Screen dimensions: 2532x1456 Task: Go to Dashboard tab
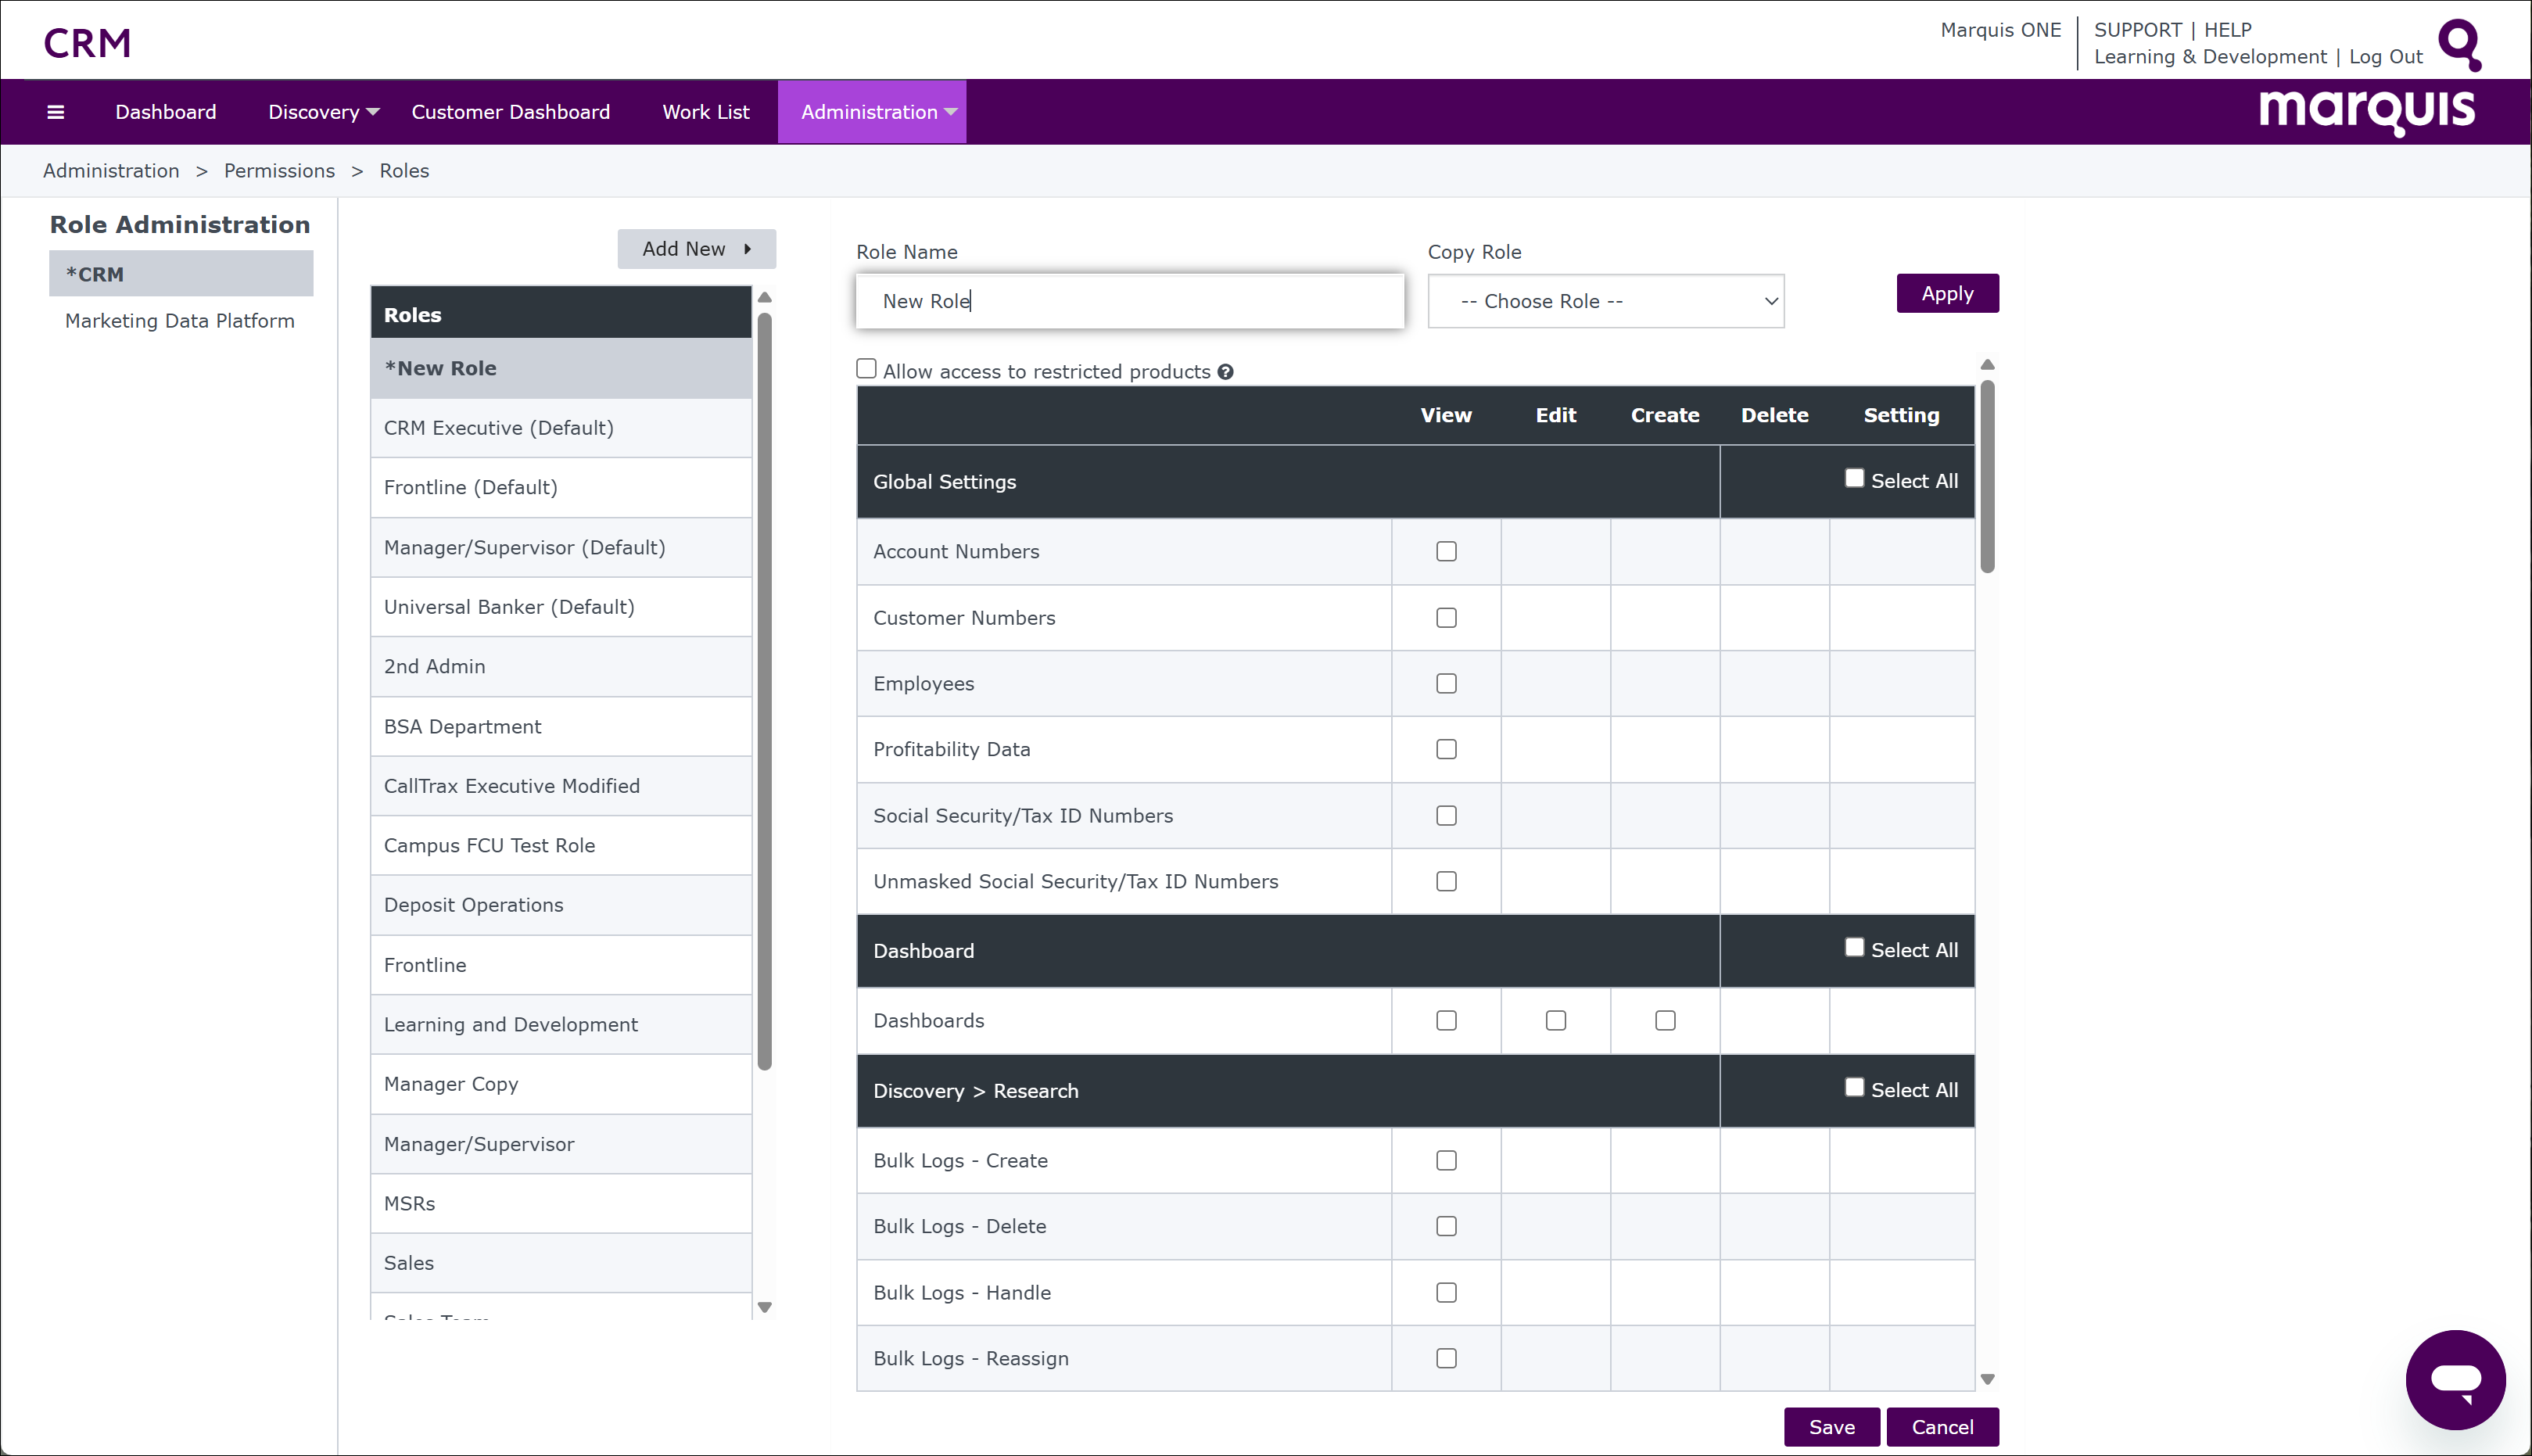165,112
